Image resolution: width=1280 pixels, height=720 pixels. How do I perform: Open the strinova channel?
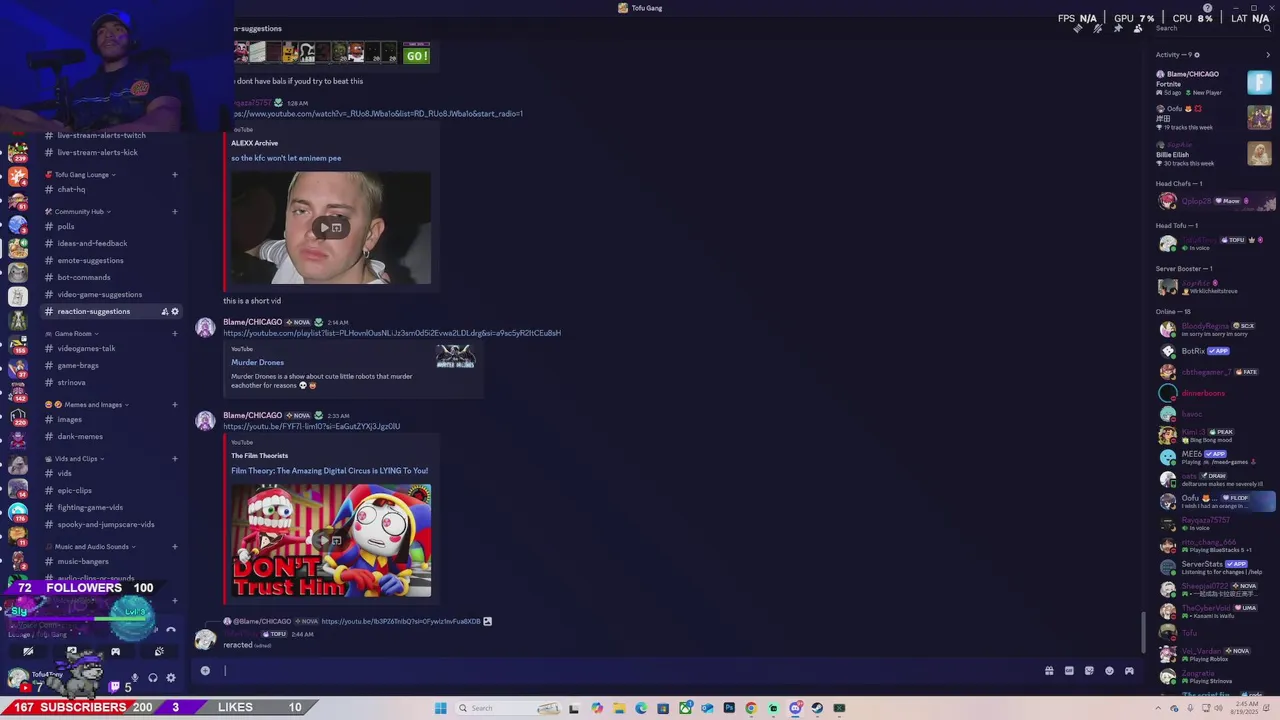click(x=71, y=382)
